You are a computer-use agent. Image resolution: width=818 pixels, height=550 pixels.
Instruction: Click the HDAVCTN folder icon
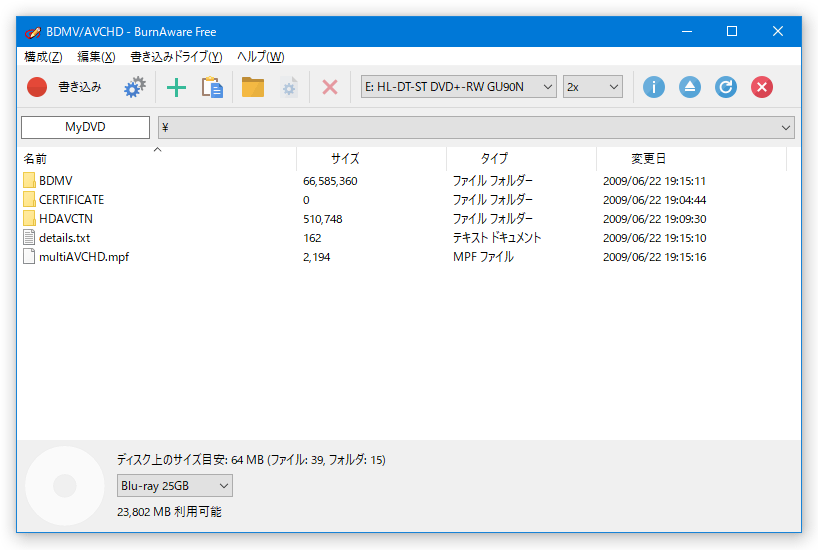(29, 218)
